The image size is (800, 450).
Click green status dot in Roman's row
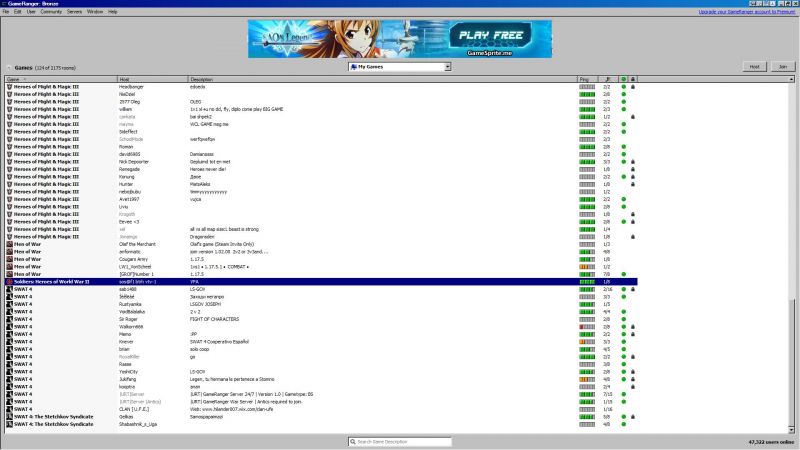coord(623,147)
